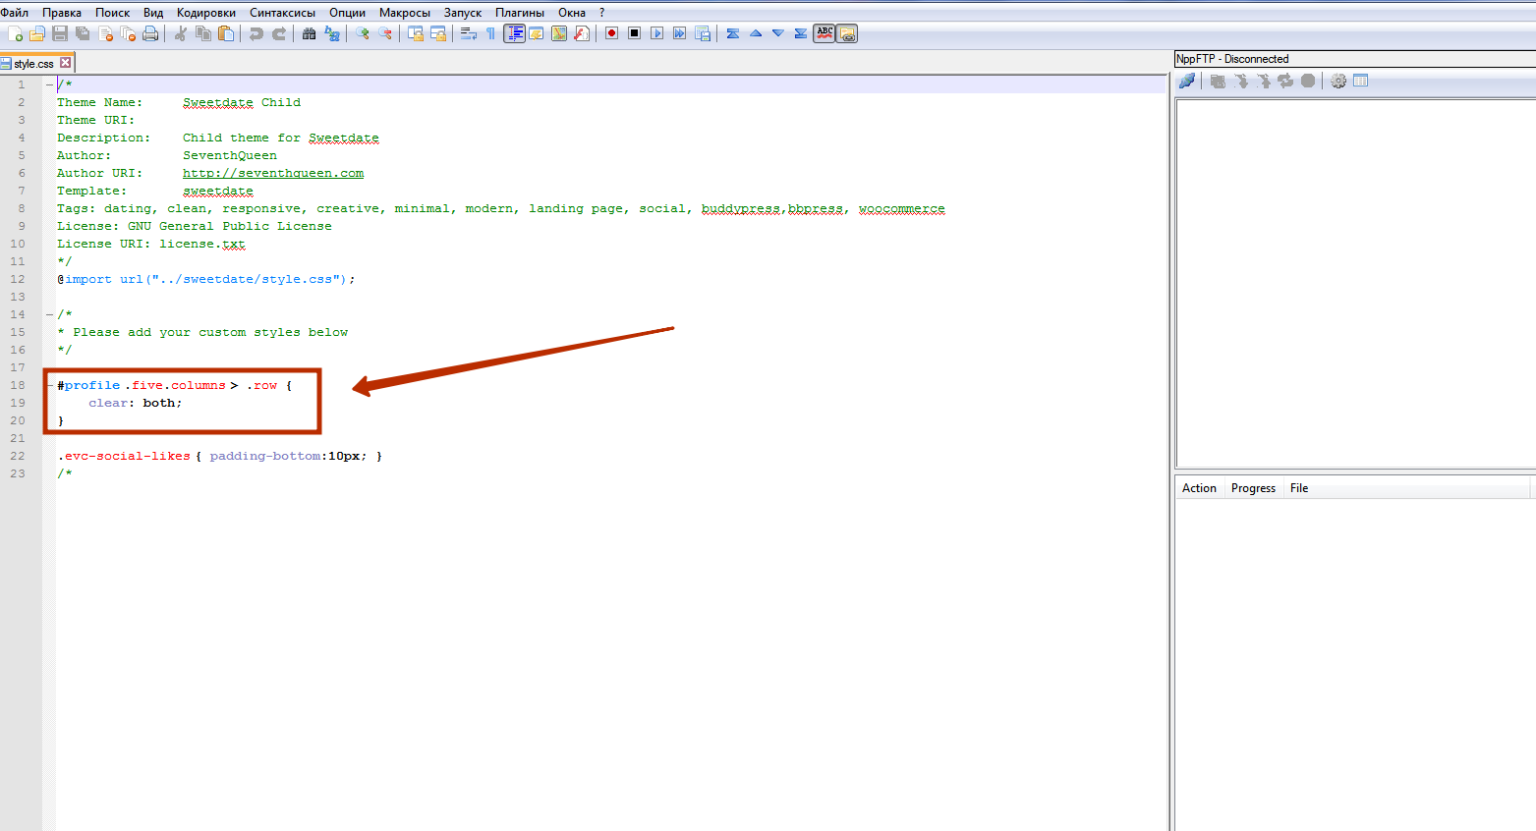The image size is (1536, 831).
Task: Click the NppFTP connect icon
Action: pos(1187,81)
